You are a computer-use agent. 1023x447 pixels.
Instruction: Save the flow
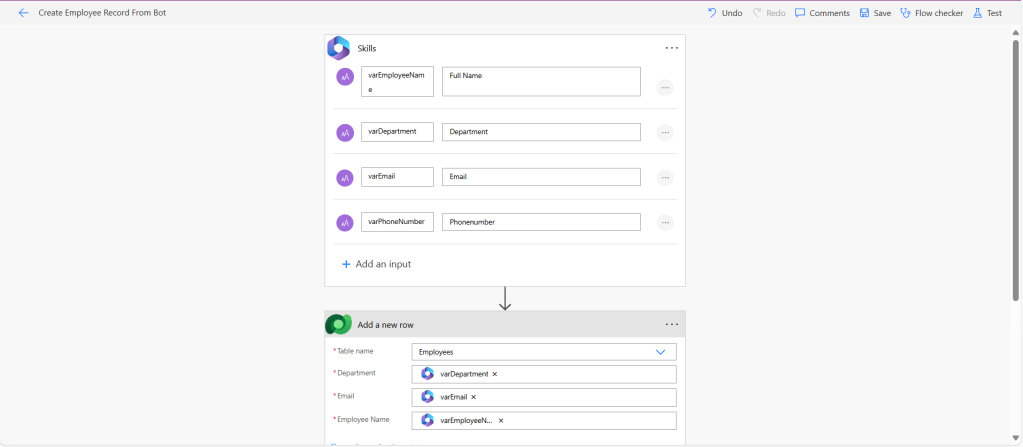click(x=875, y=13)
